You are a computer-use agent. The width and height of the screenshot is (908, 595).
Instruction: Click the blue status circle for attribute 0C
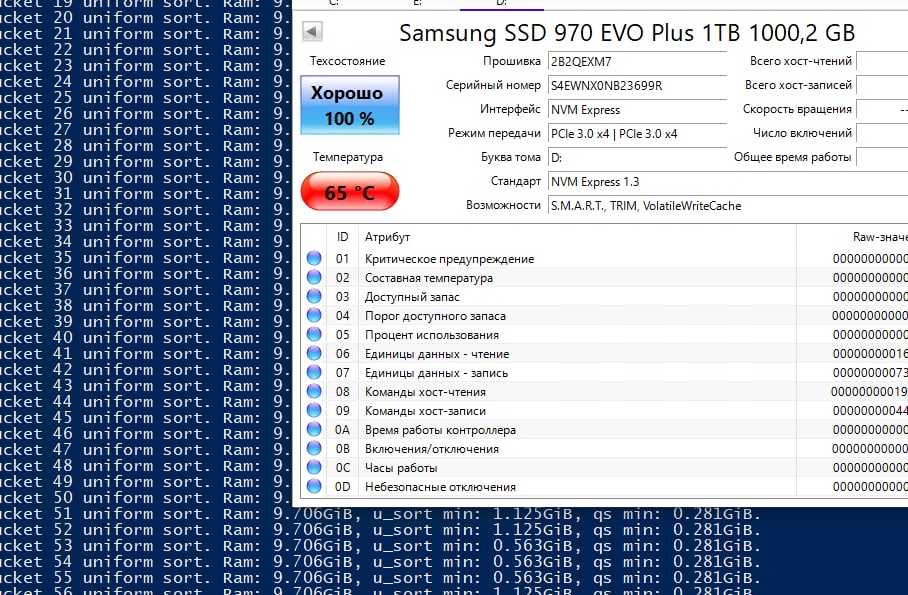(314, 467)
